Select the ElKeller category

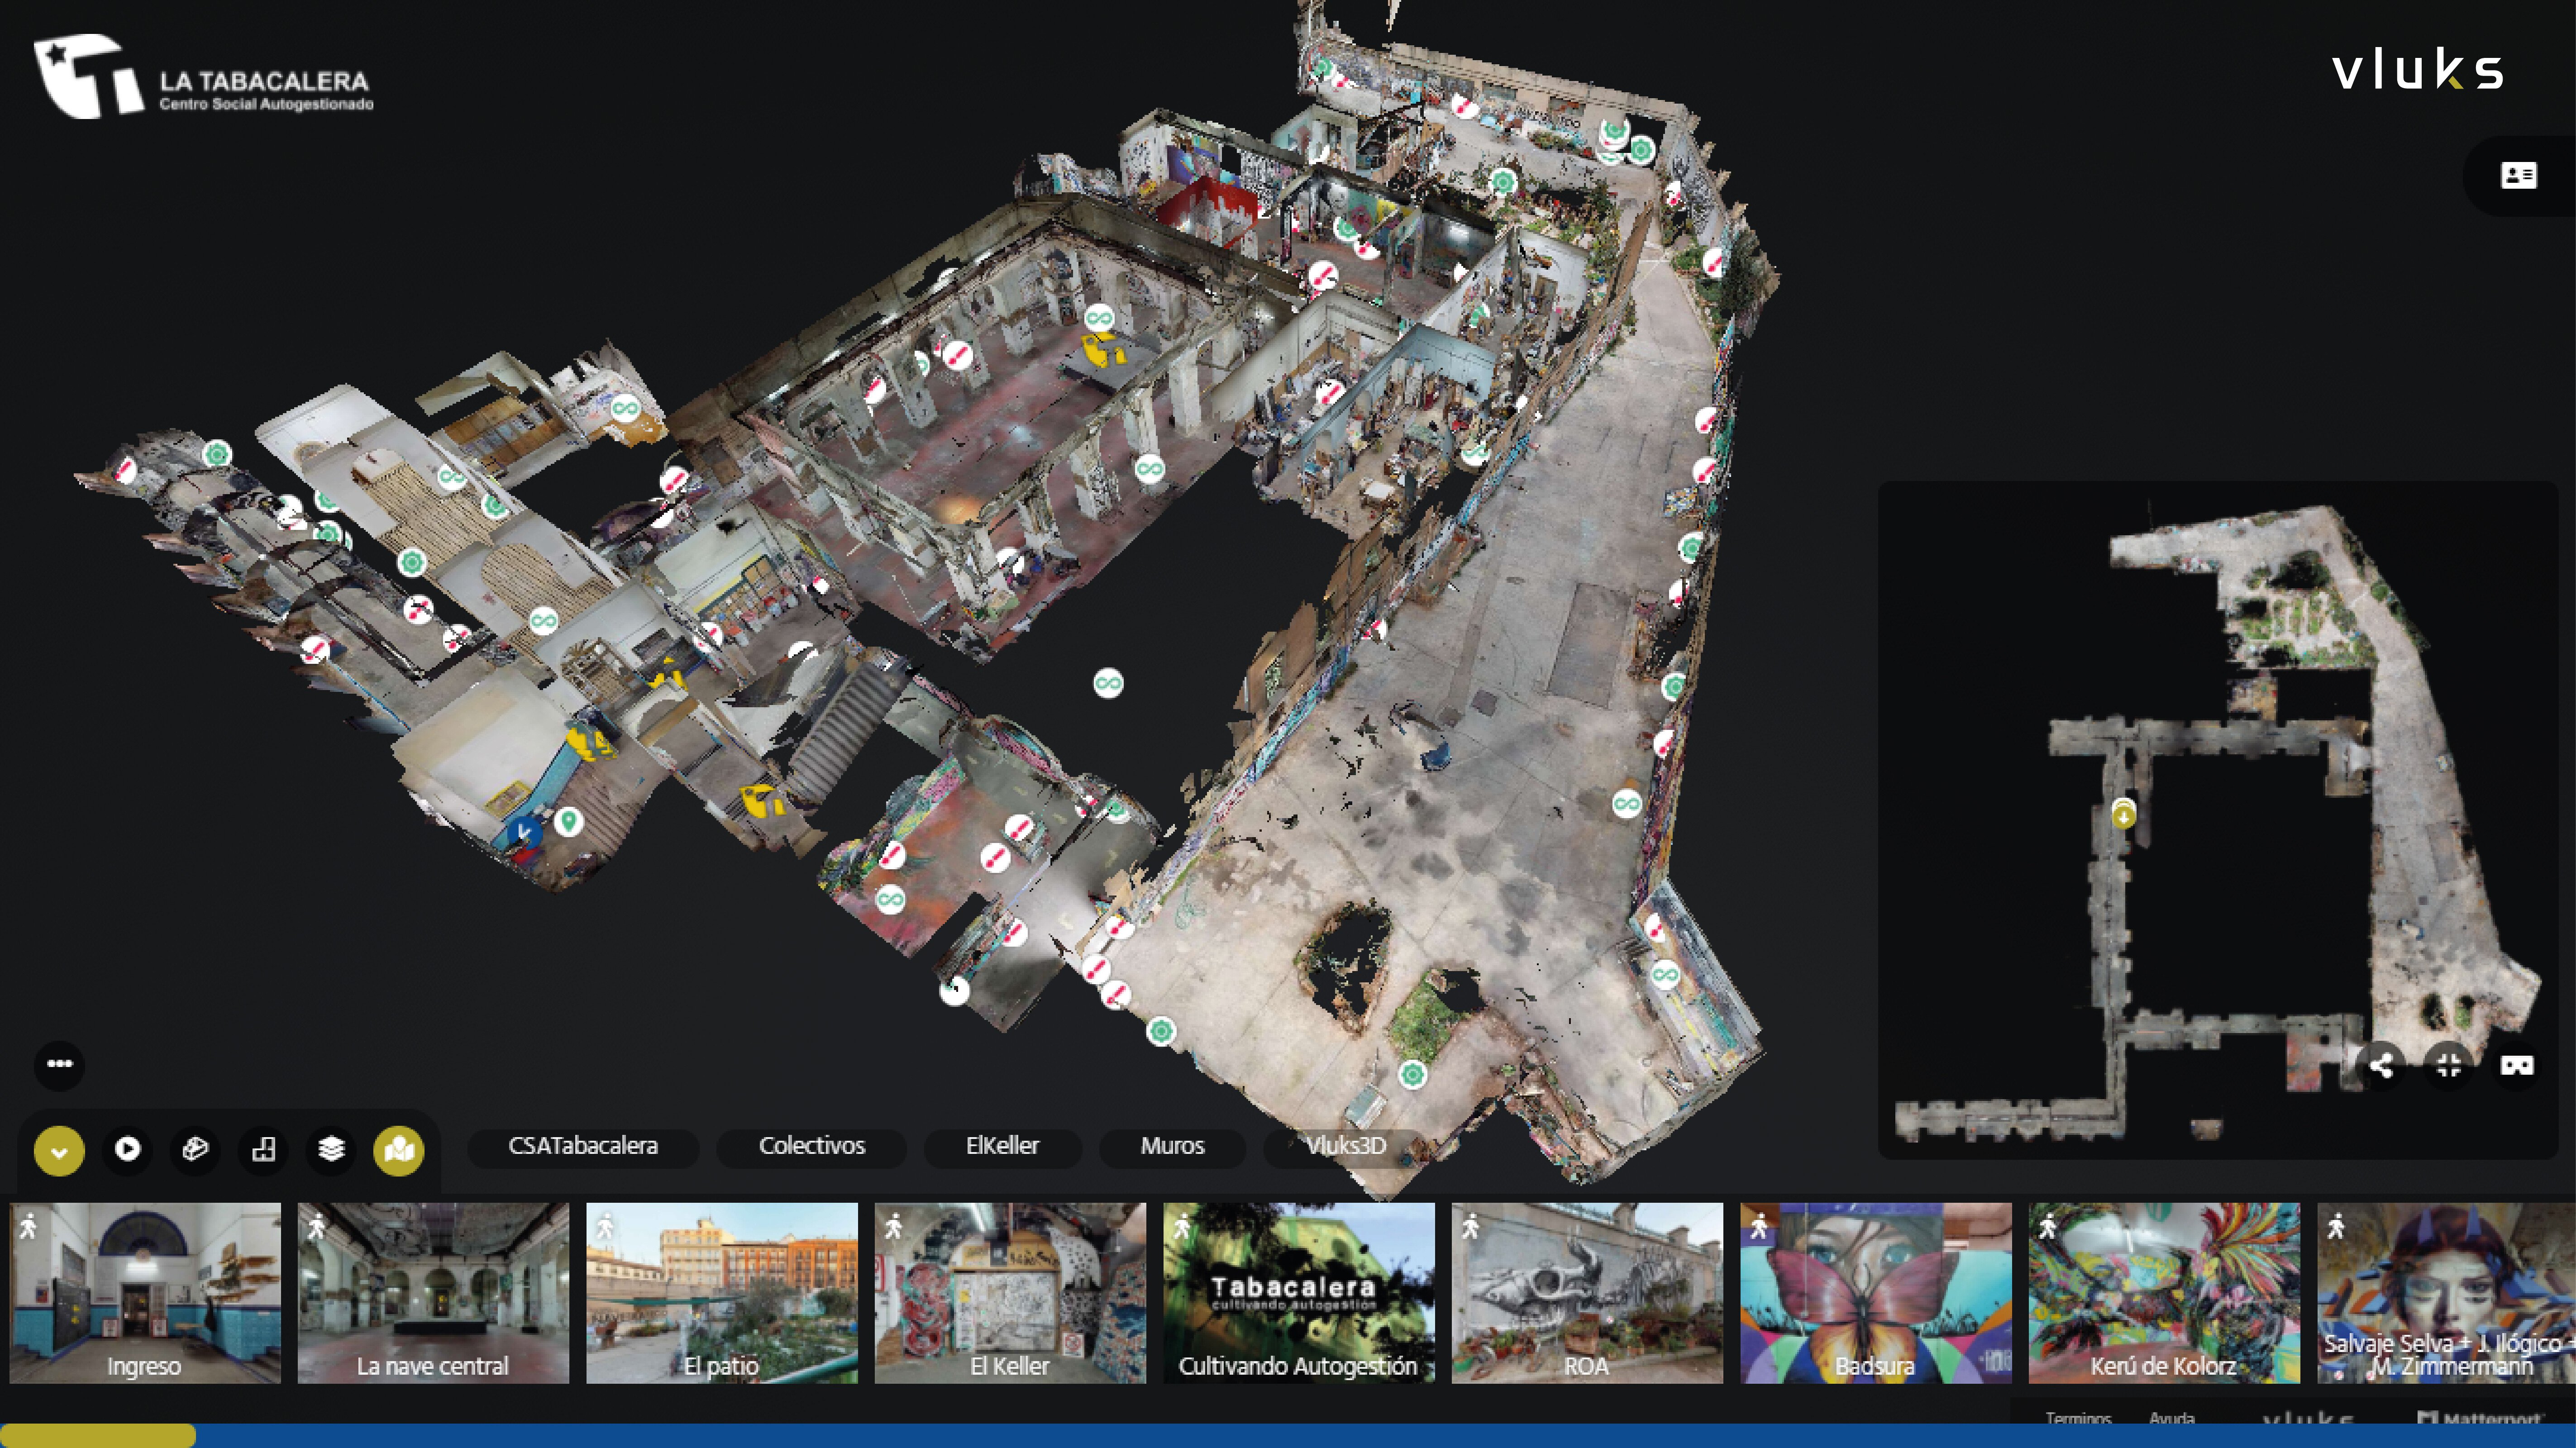click(x=1002, y=1146)
